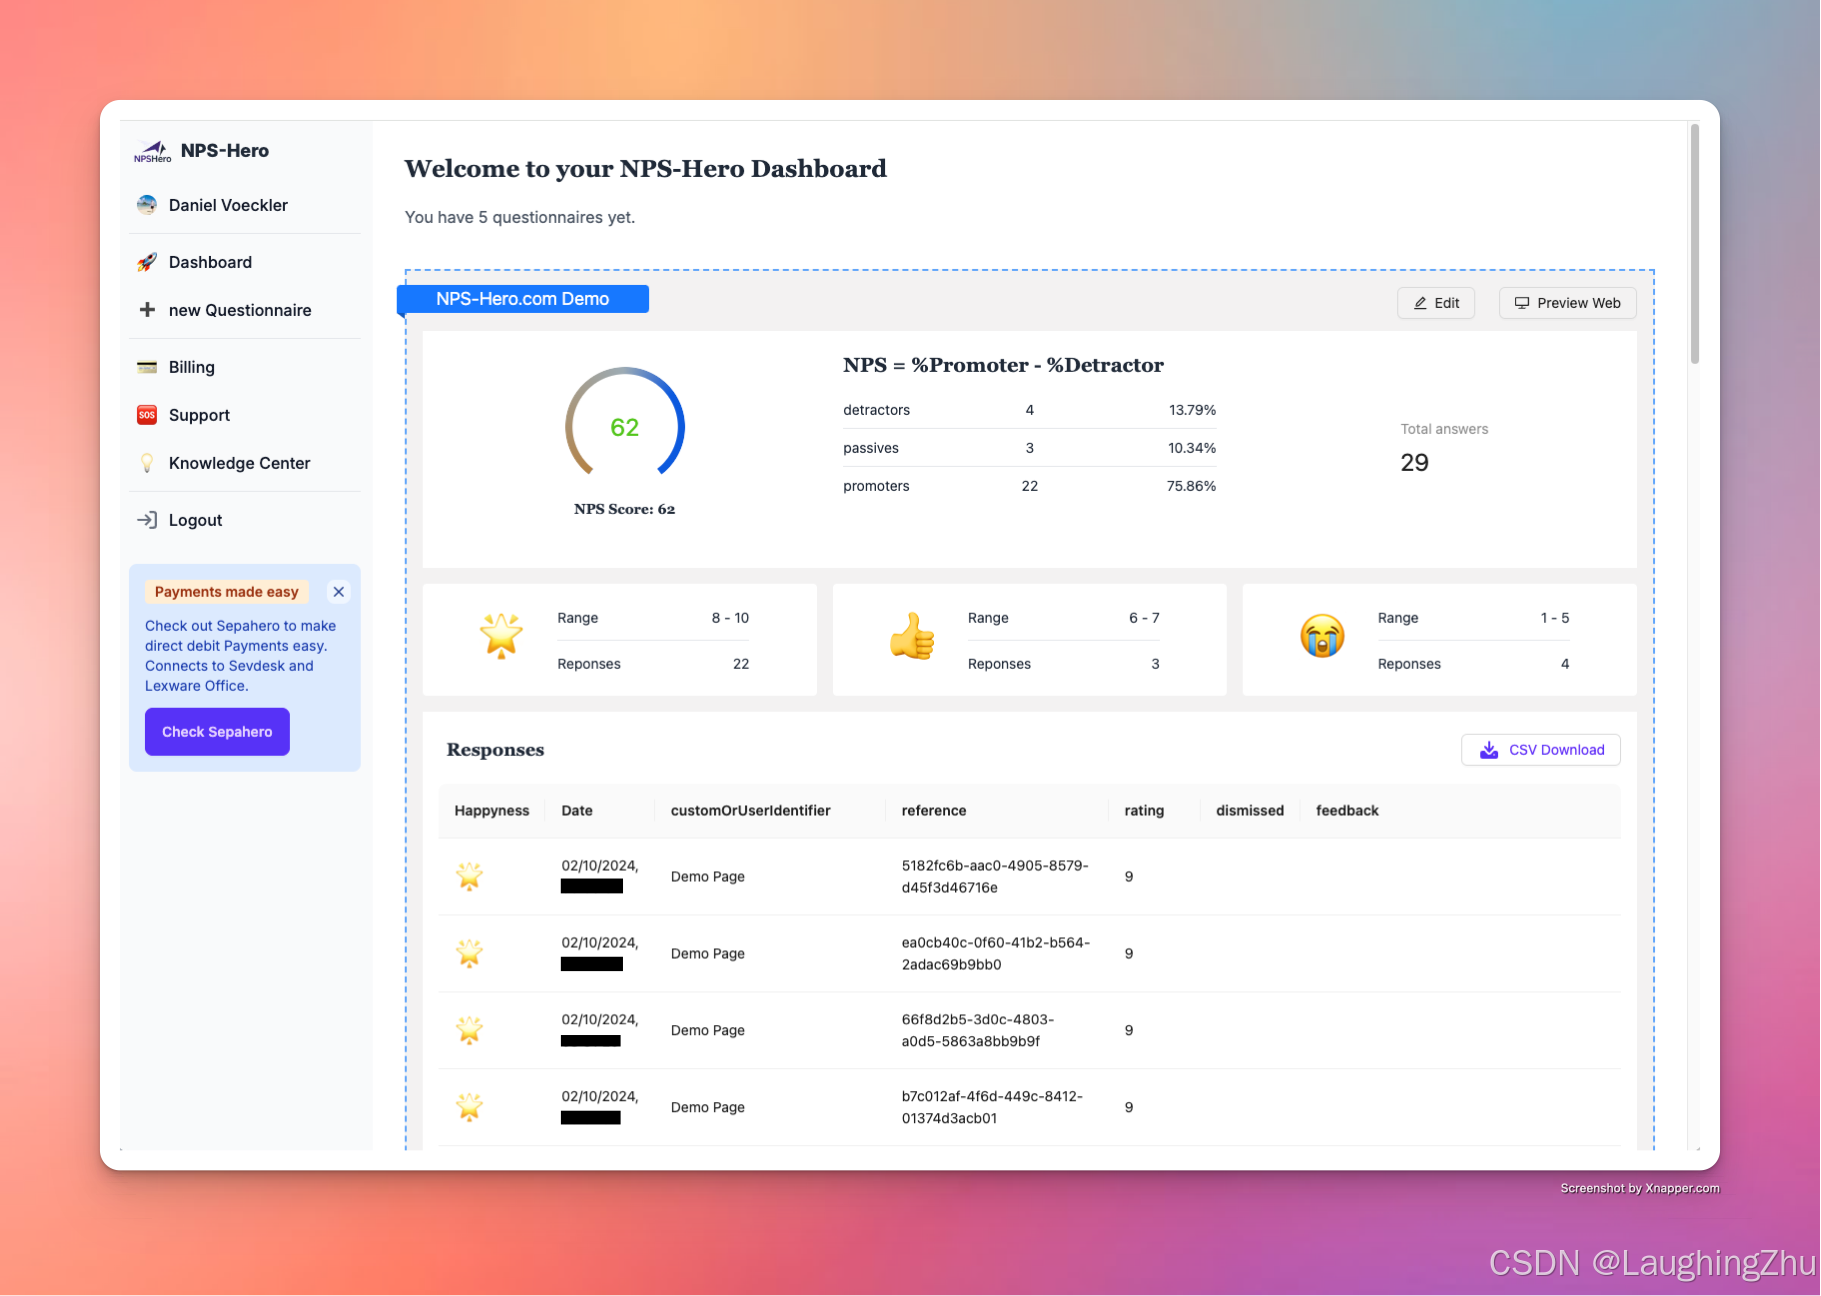Click the NPS-Hero logo icon
Screen dimensions: 1821x1296
(153, 151)
